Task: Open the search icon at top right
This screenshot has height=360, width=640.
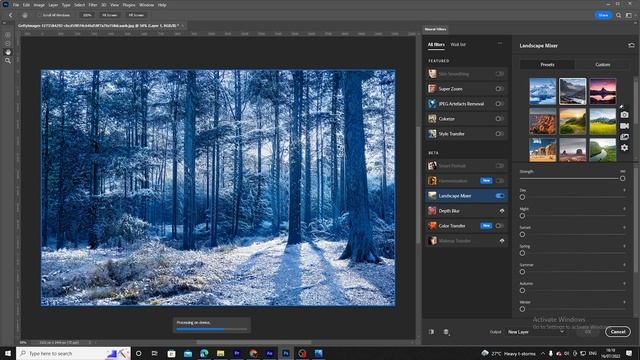Action: coord(618,15)
